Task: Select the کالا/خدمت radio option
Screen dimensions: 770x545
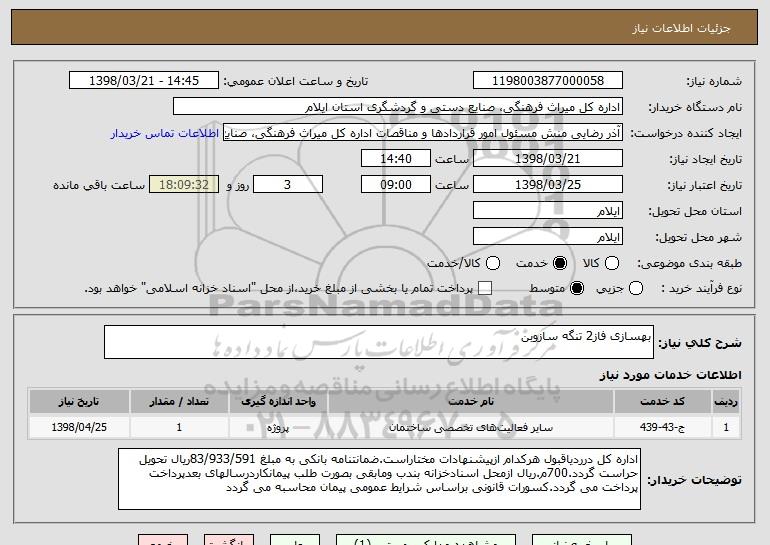Action: pyautogui.click(x=493, y=263)
